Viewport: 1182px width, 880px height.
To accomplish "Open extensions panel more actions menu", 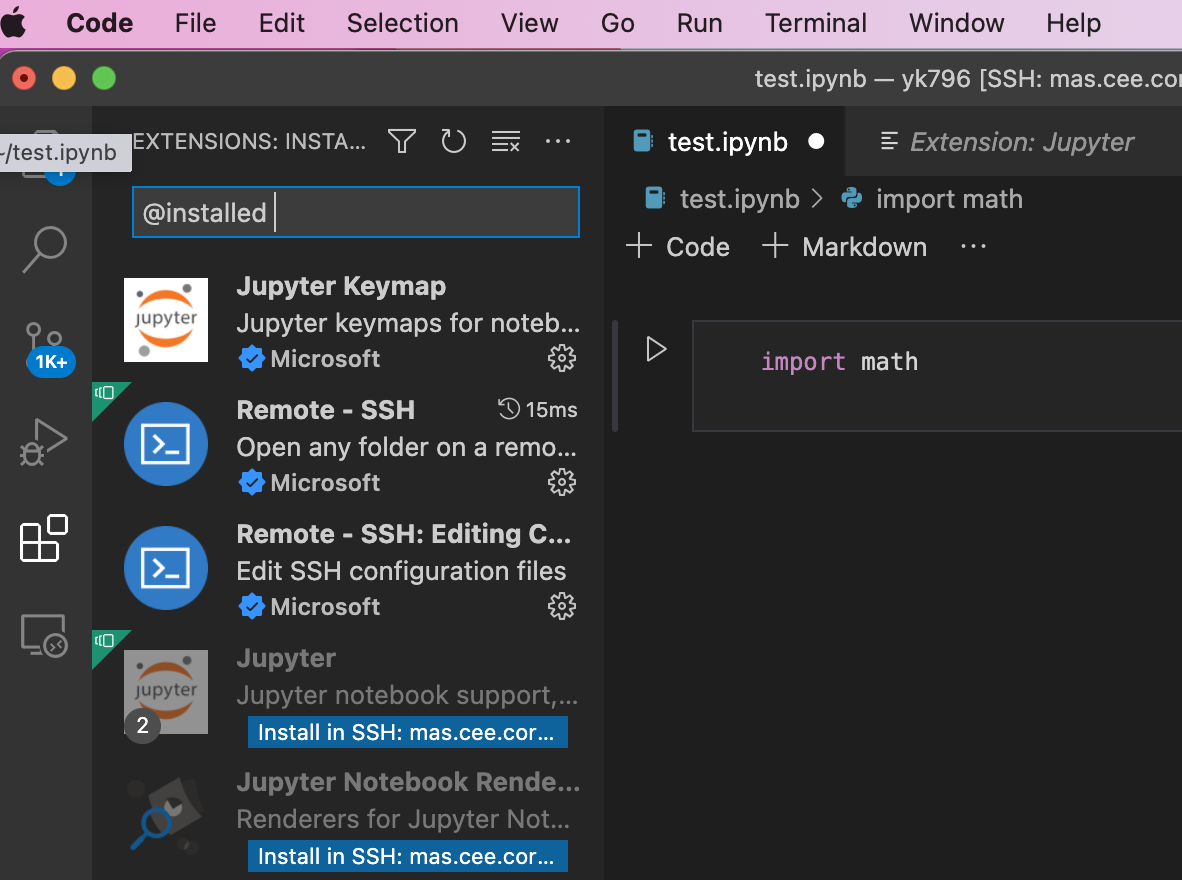I will [x=558, y=141].
